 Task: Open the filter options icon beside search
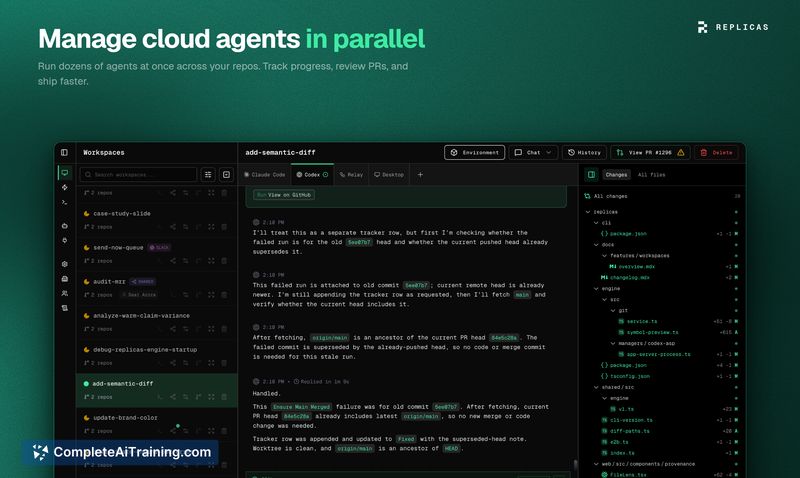click(x=208, y=174)
